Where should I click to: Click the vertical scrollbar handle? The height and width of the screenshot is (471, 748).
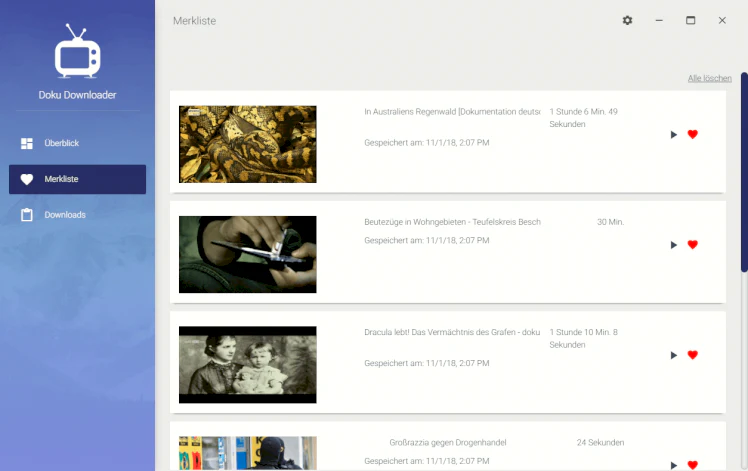tap(744, 173)
